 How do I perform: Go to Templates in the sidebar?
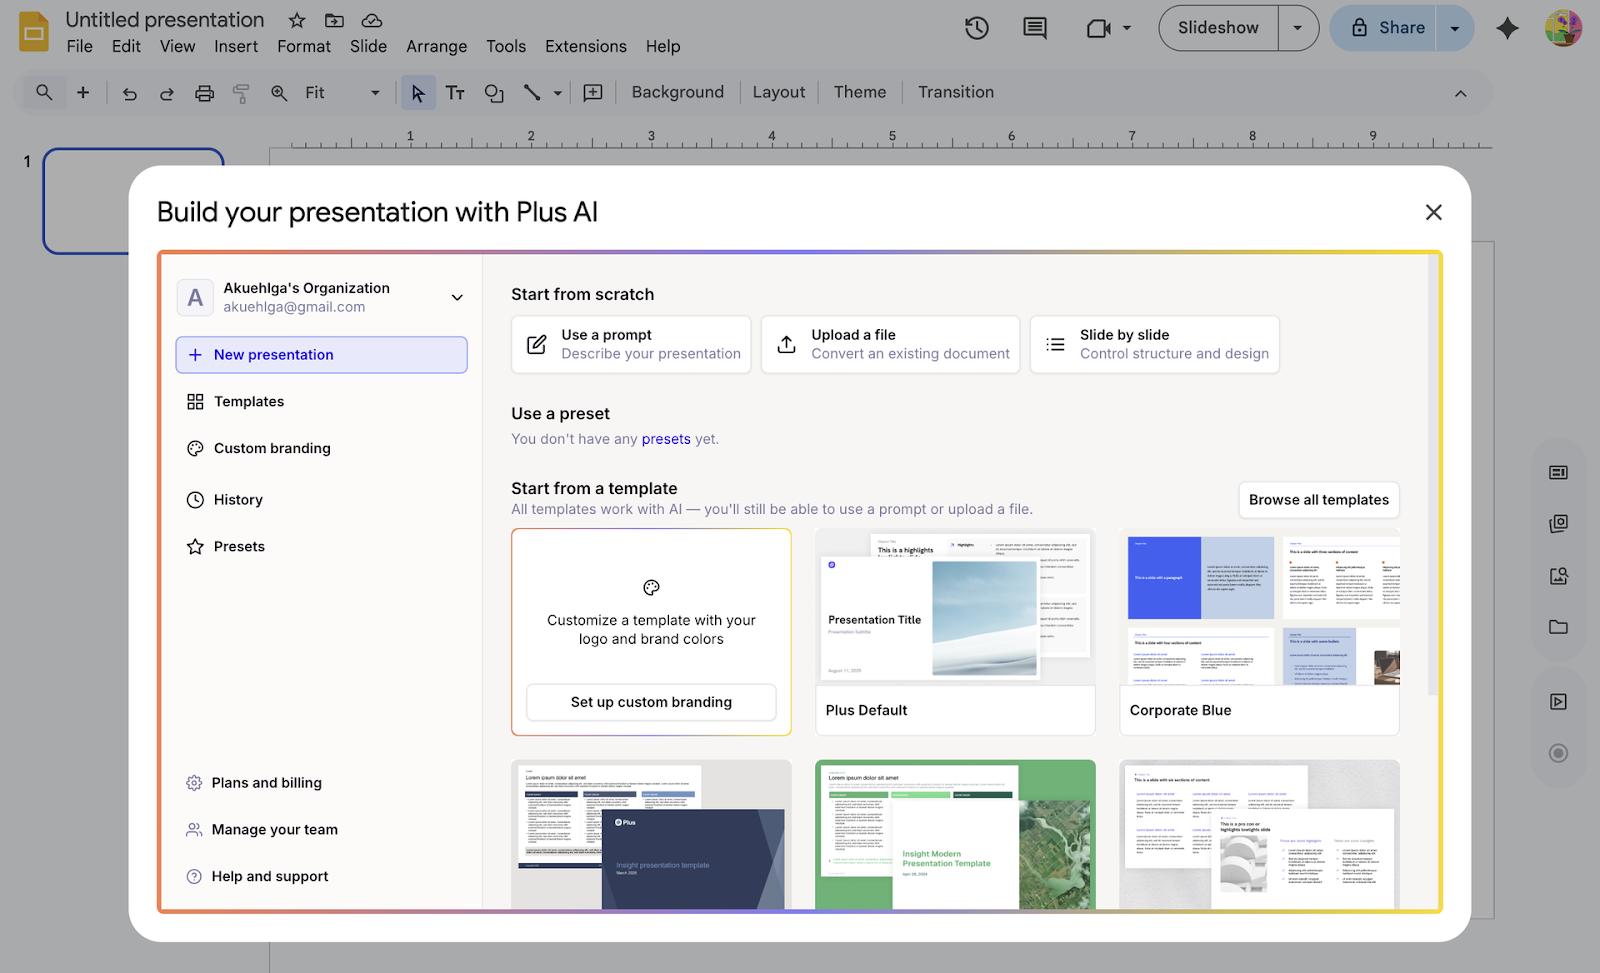[x=249, y=401]
